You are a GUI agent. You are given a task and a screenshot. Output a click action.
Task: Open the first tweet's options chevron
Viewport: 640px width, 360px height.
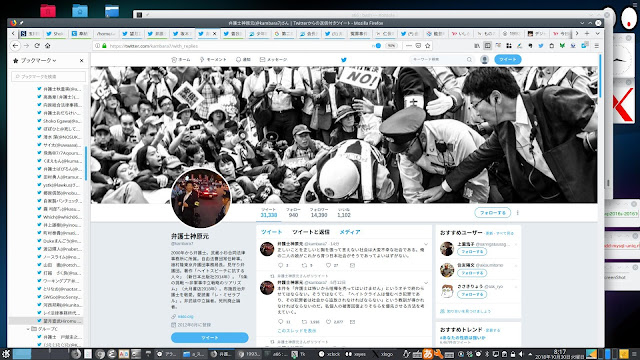[x=426, y=244]
